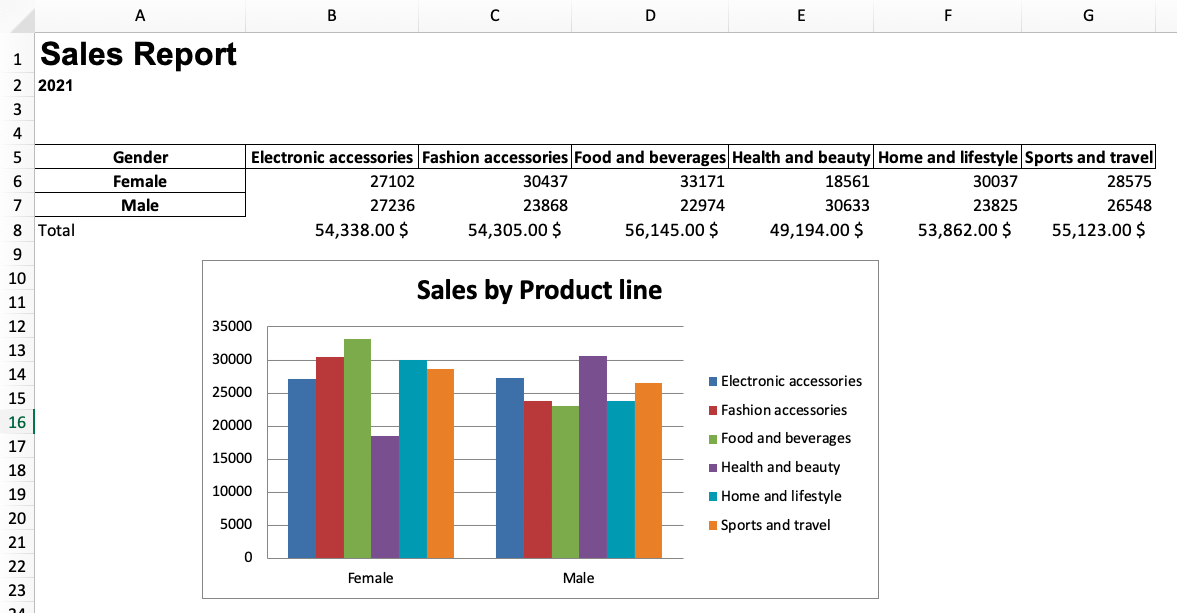Select the Male category axis label
Screen dimensions: 1177x613
578,578
